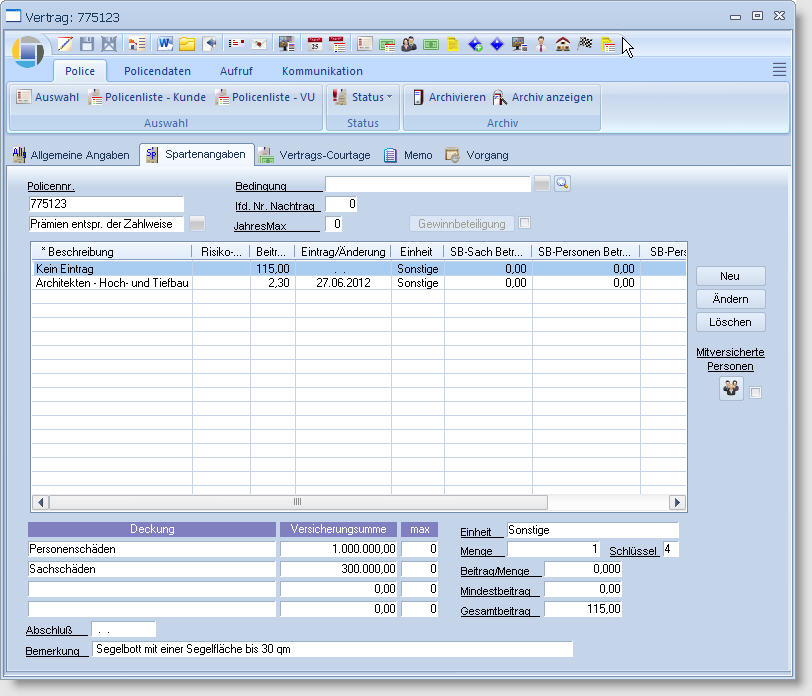Toggle the checkbox beside Gewinnbeteiligung
The image size is (812, 696).
coord(525,223)
